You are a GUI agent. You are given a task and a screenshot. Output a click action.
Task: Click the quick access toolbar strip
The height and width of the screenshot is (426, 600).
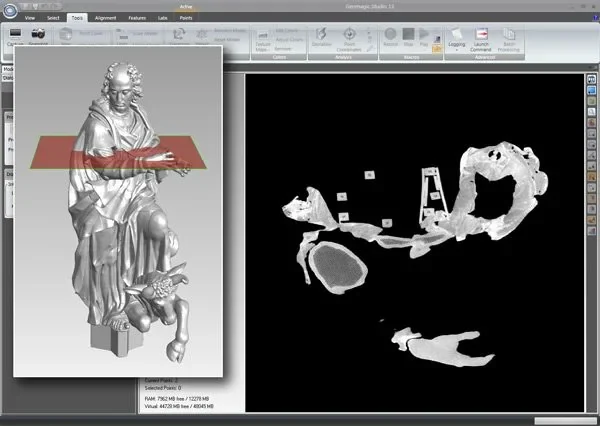(40, 7)
